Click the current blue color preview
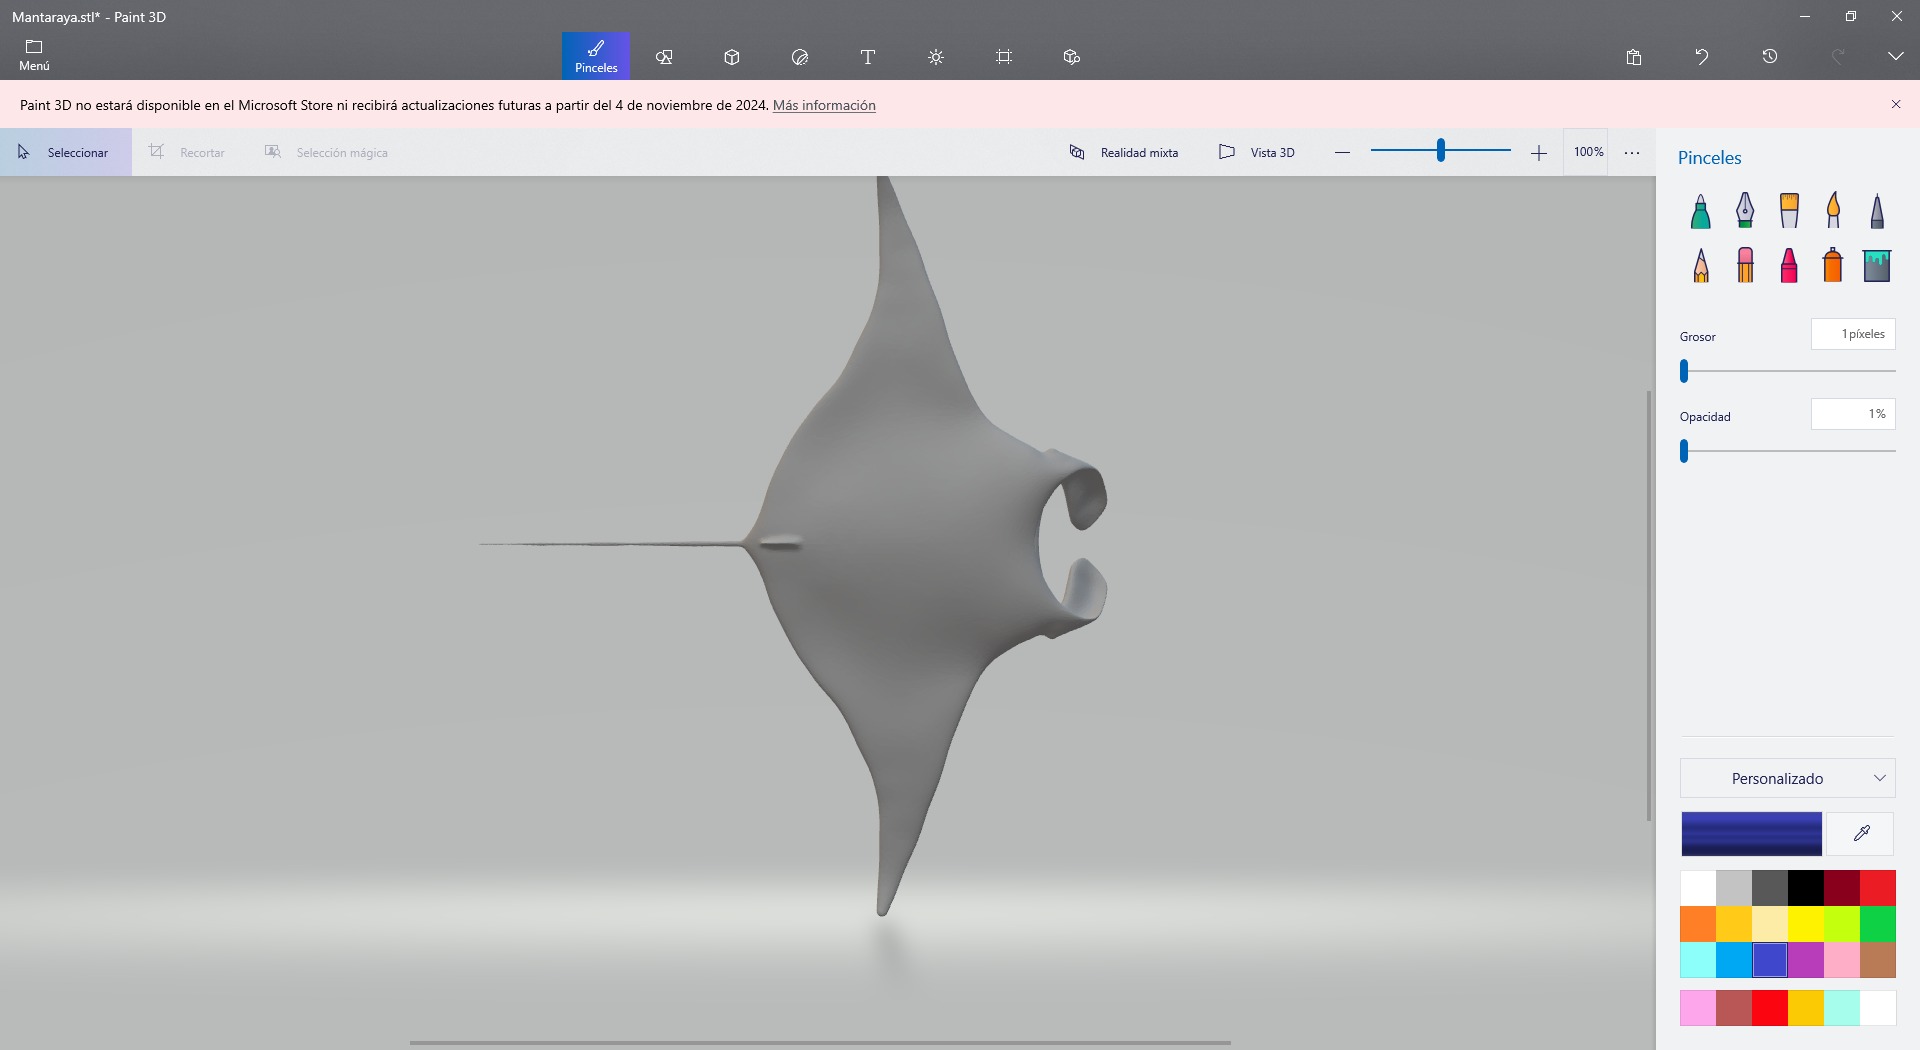This screenshot has width=1920, height=1050. tap(1752, 834)
